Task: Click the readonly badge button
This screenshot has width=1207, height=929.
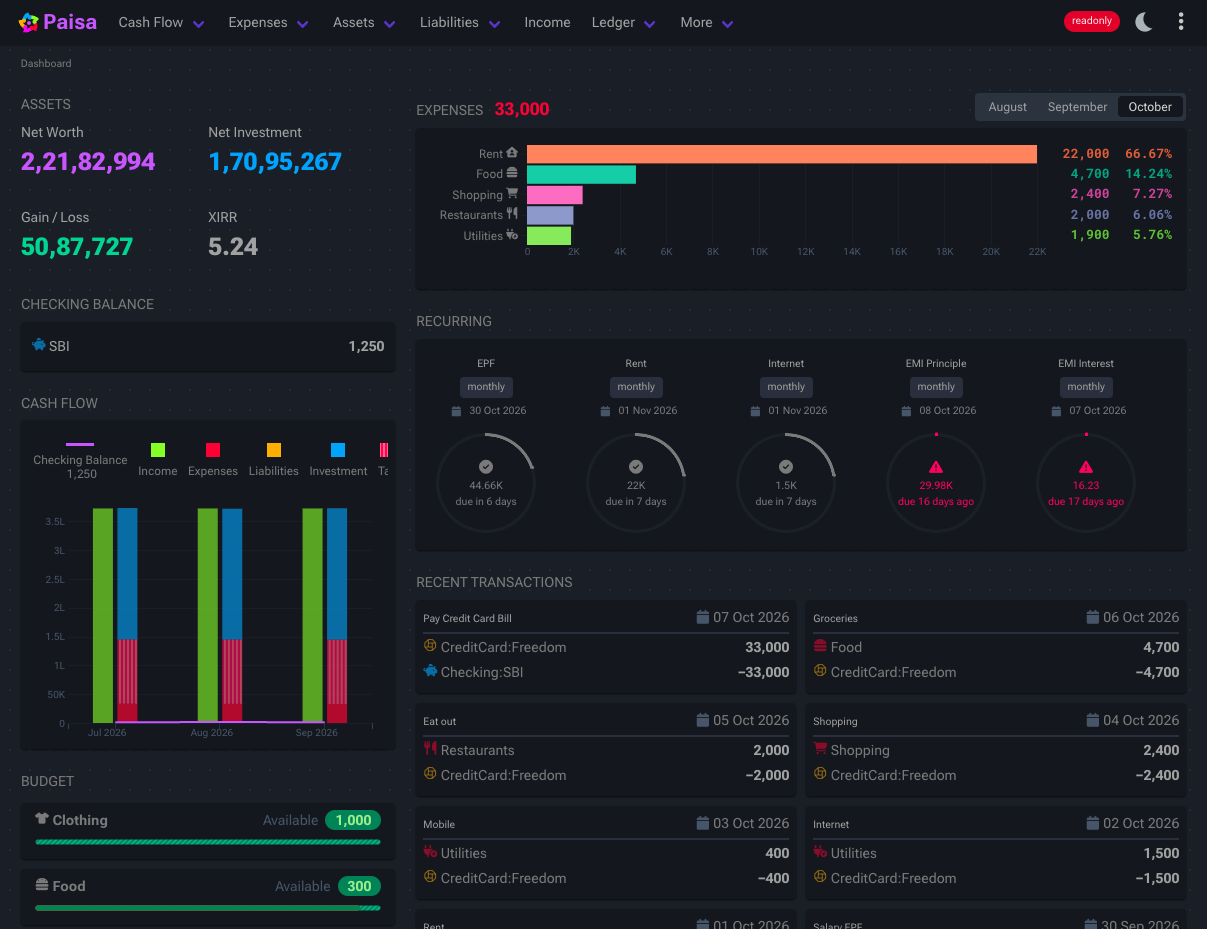Action: [x=1092, y=21]
